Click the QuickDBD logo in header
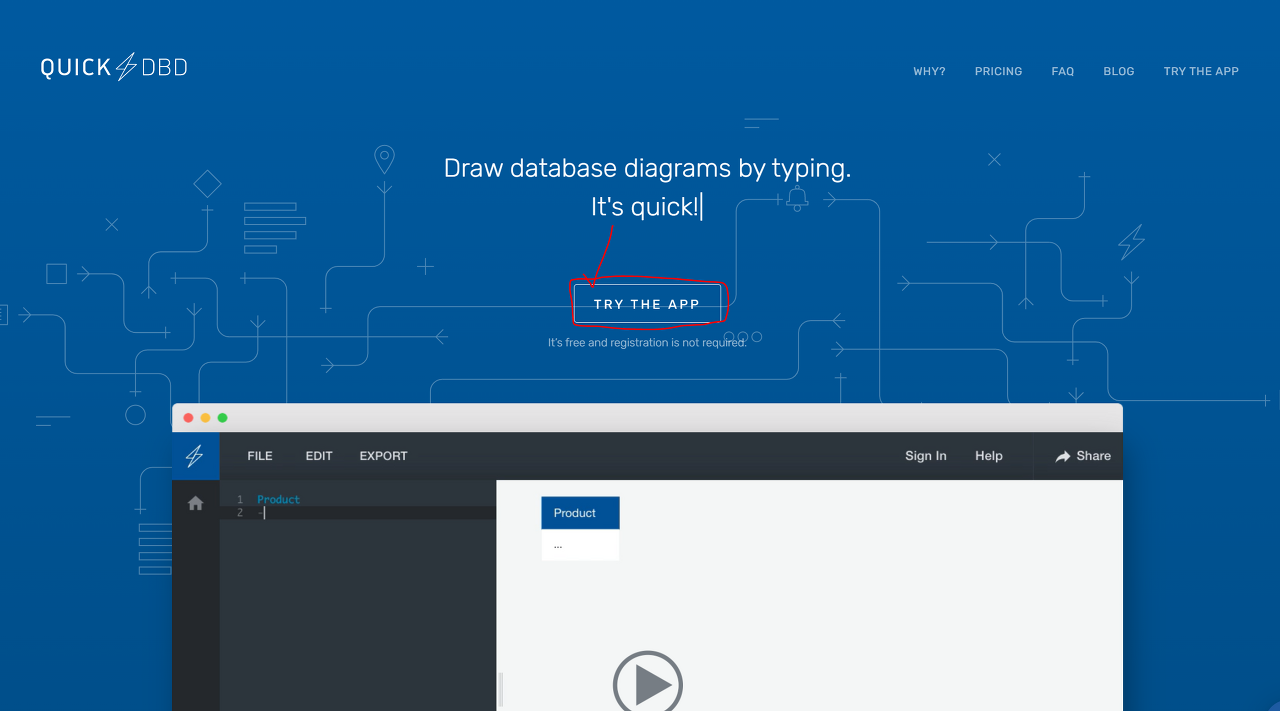This screenshot has height=711, width=1280. click(x=114, y=67)
